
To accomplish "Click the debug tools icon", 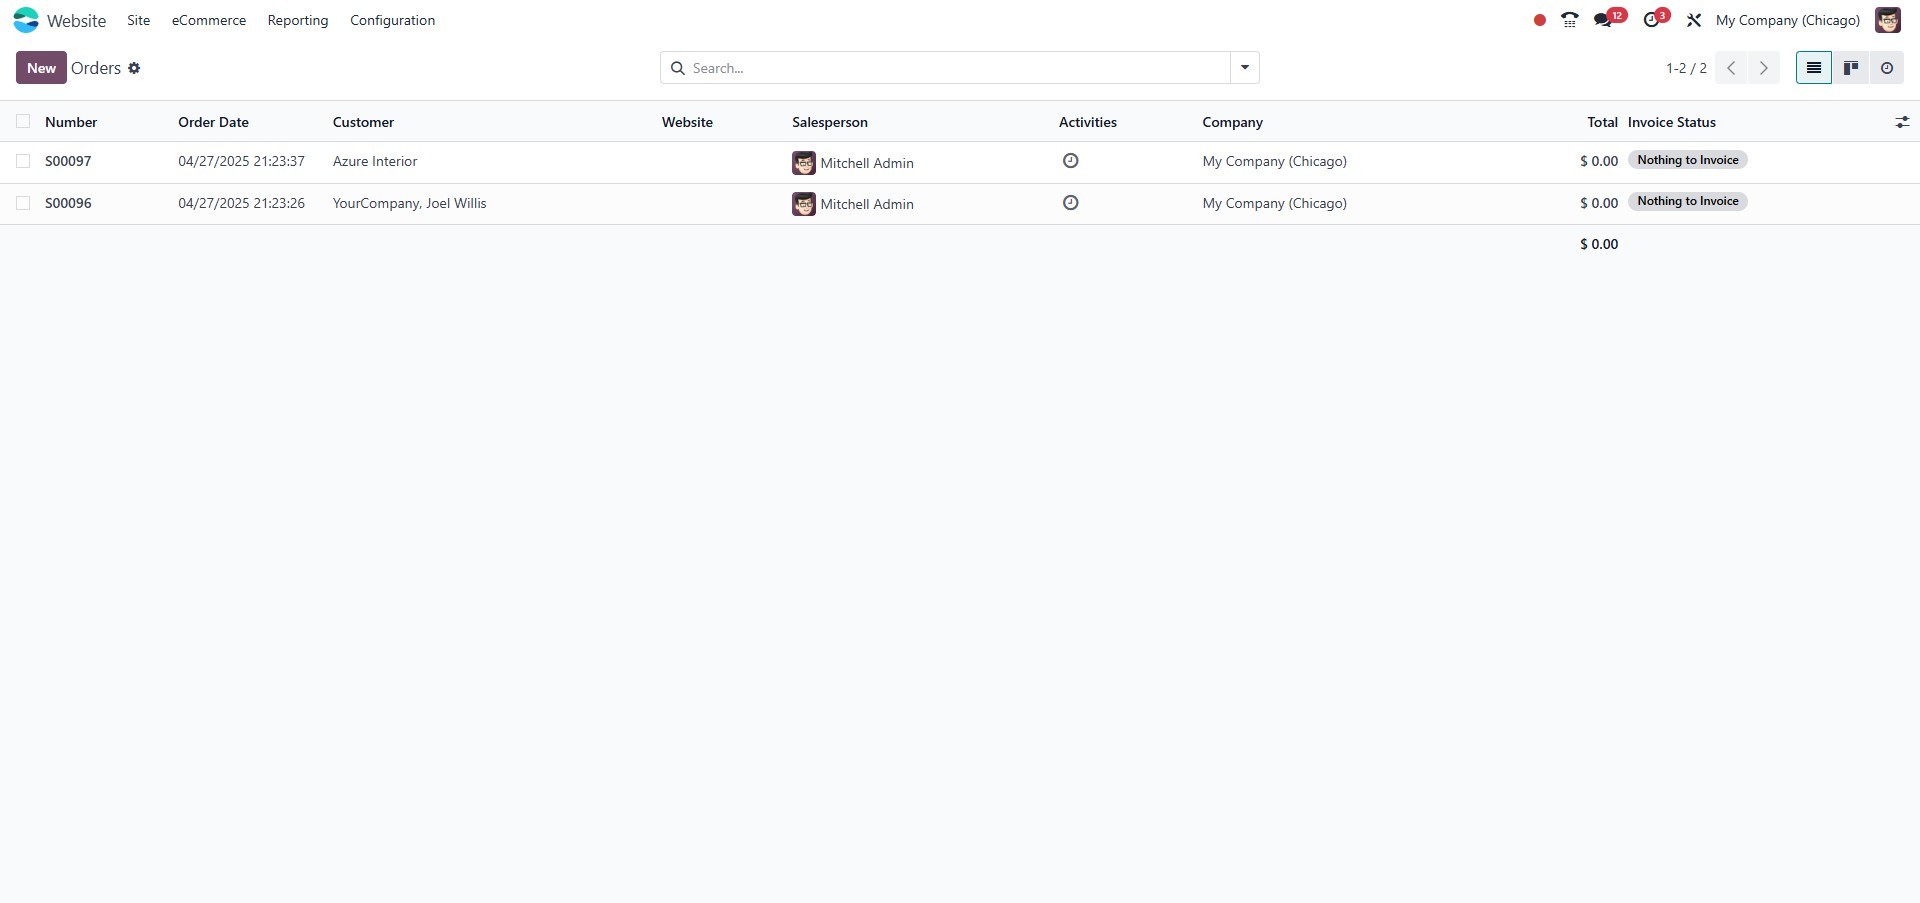I will tap(1694, 20).
